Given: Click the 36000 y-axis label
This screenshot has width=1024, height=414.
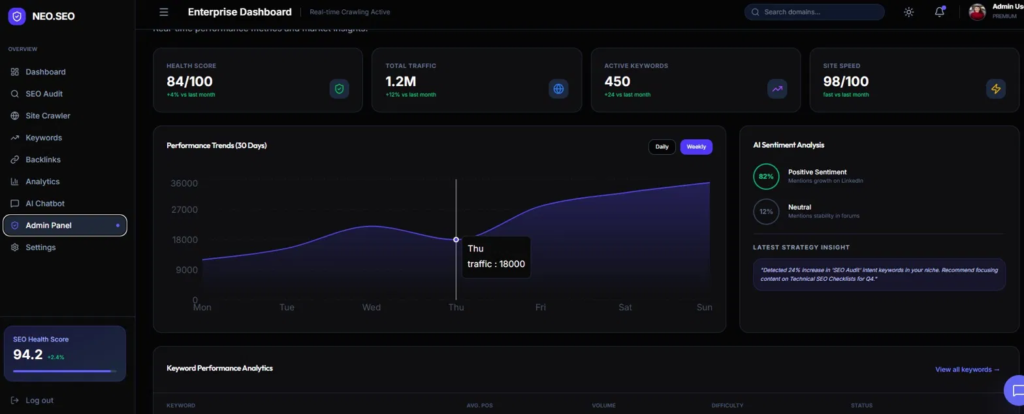Looking at the screenshot, I should (184, 183).
